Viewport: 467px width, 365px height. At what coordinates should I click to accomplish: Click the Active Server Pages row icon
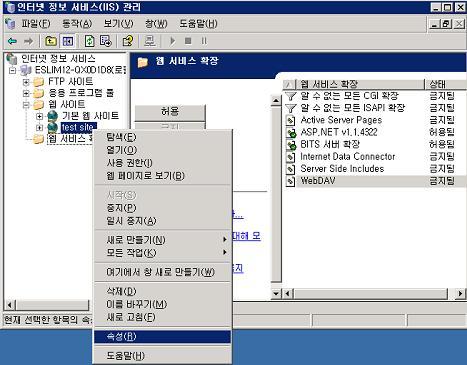tap(291, 120)
